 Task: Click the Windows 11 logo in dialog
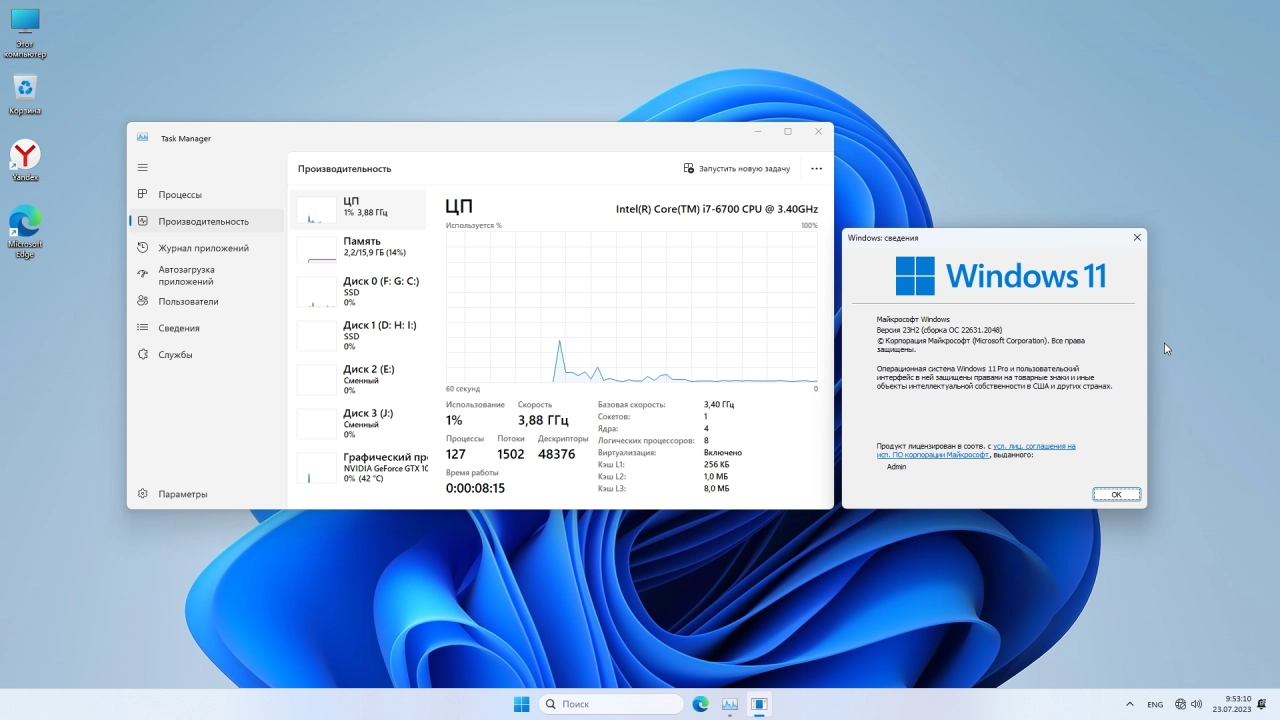point(1000,275)
